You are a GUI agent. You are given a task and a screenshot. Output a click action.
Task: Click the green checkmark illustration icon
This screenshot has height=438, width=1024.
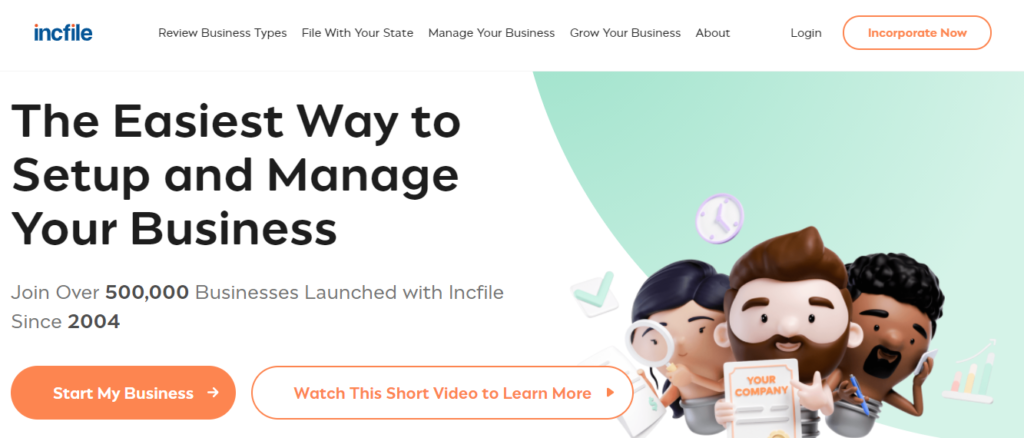pos(594,295)
